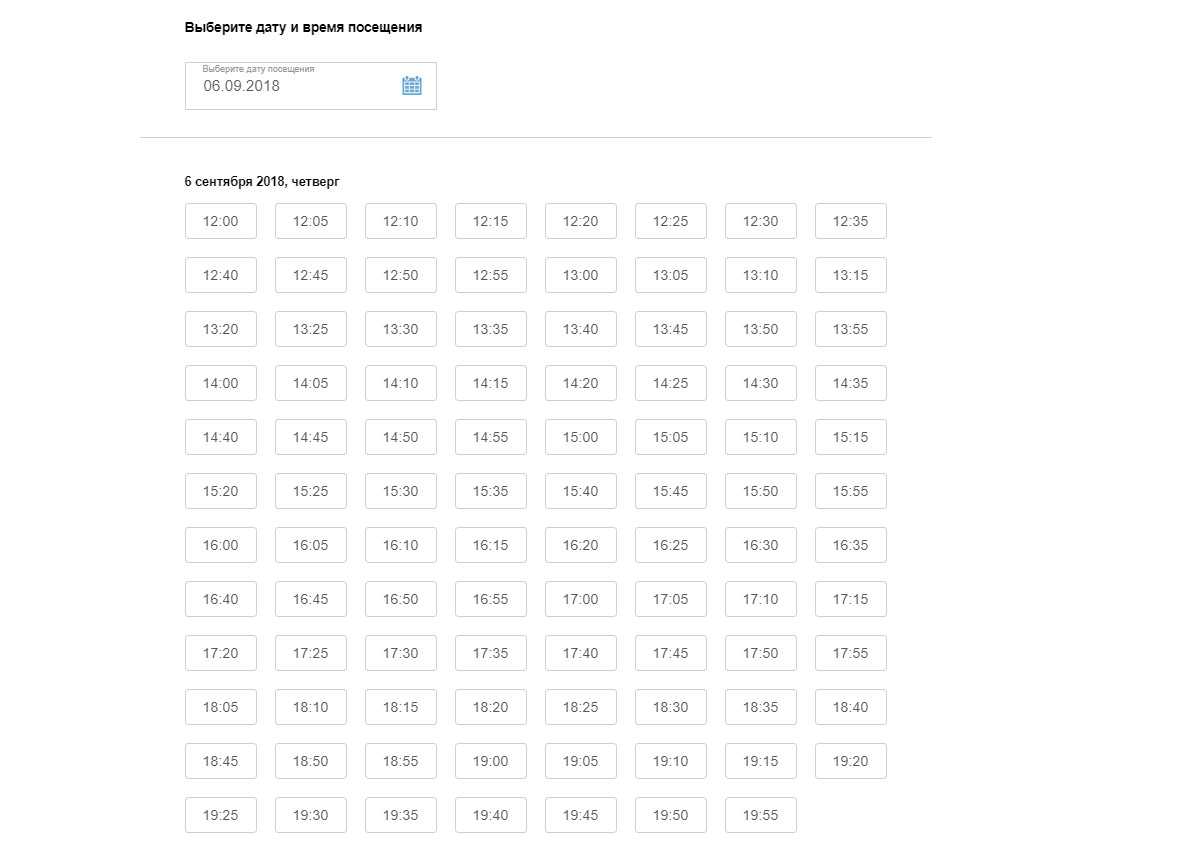Screen dimensions: 1179x847
Task: Book the 18:40 time slot
Action: [x=851, y=707]
